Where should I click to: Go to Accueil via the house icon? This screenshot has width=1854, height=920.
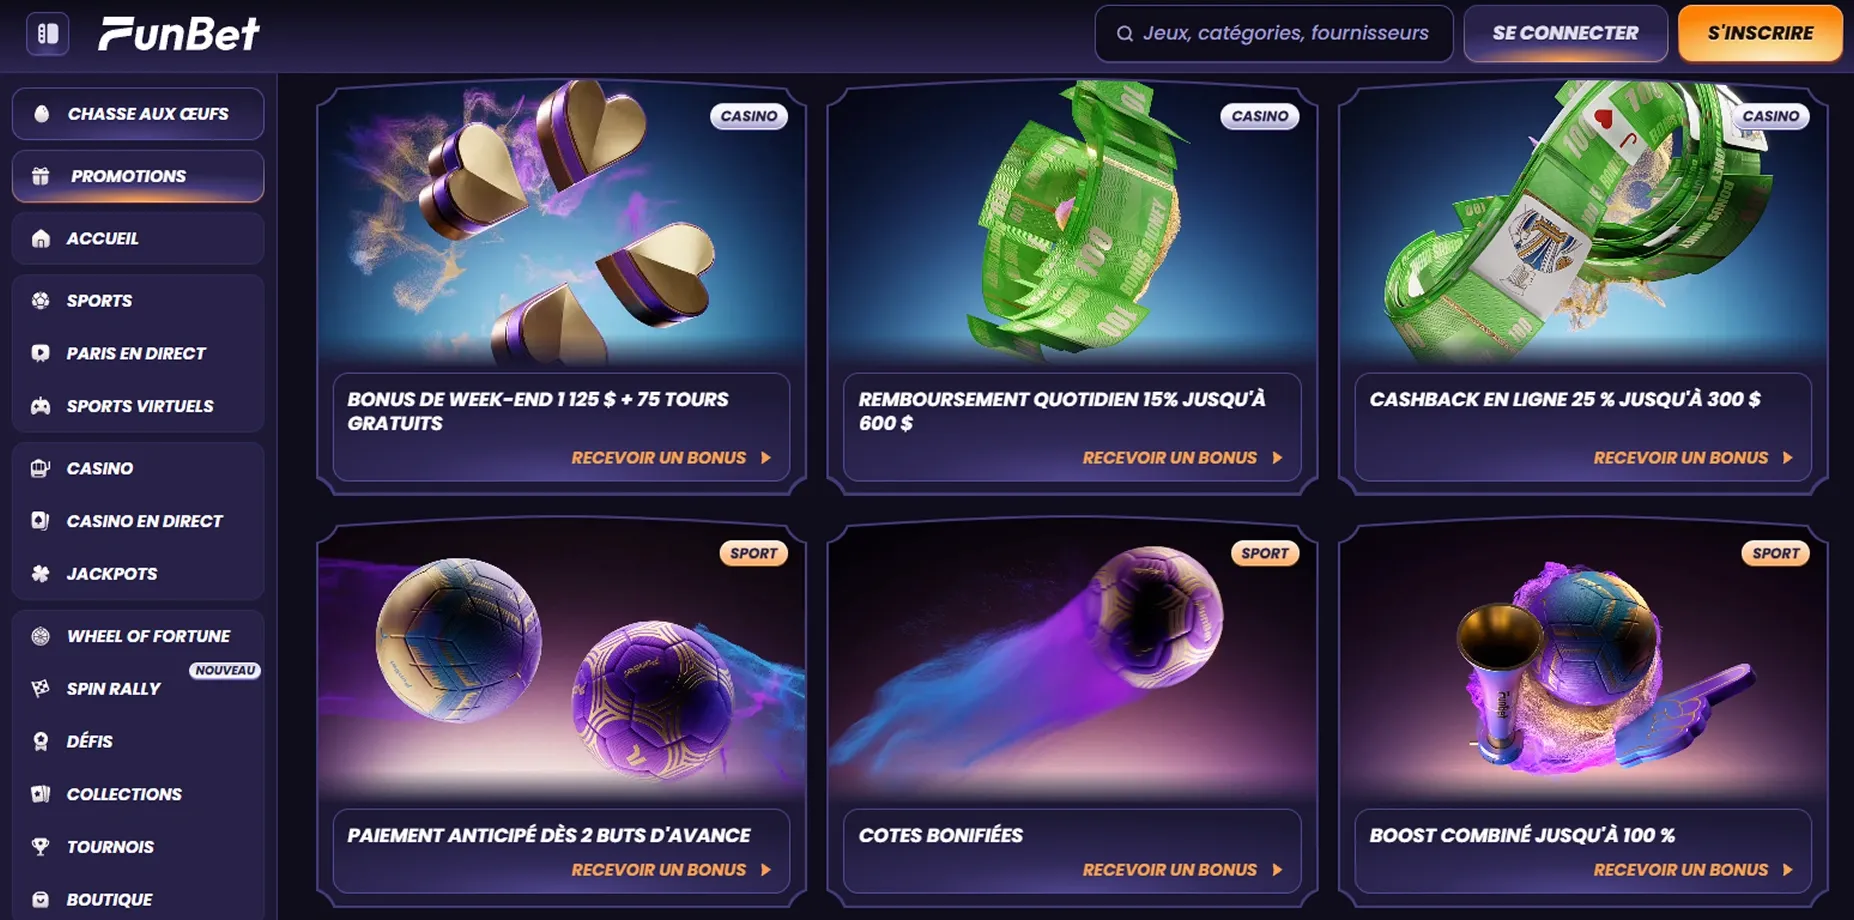pyautogui.click(x=41, y=239)
